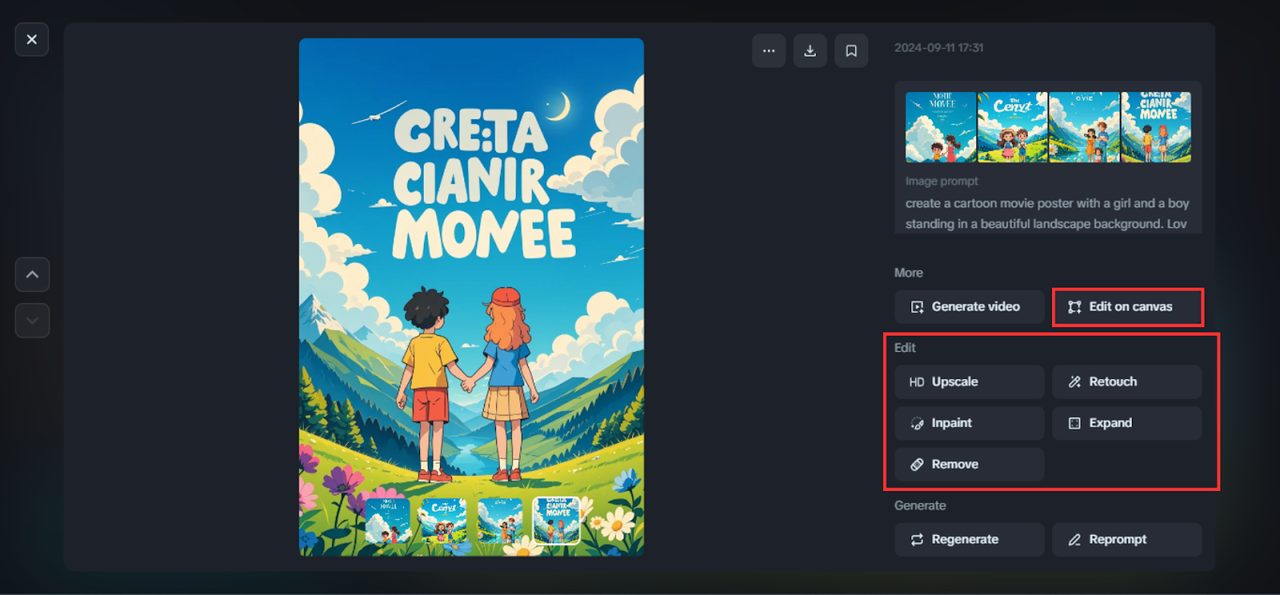Open the Expand tool
1280x595 pixels.
1127,423
